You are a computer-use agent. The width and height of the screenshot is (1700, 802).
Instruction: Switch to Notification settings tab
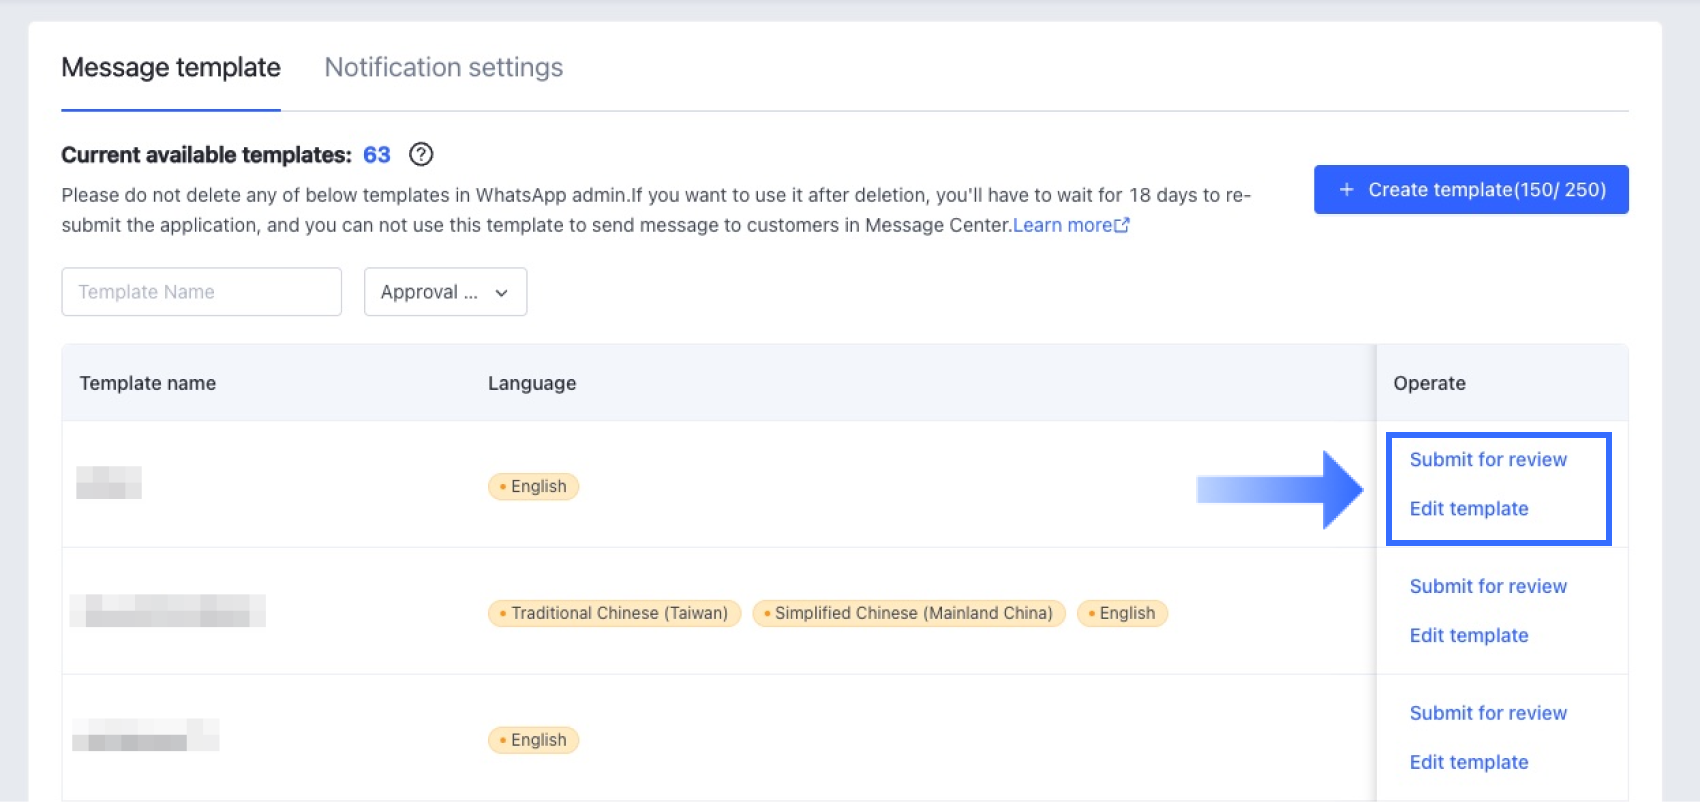pos(443,67)
